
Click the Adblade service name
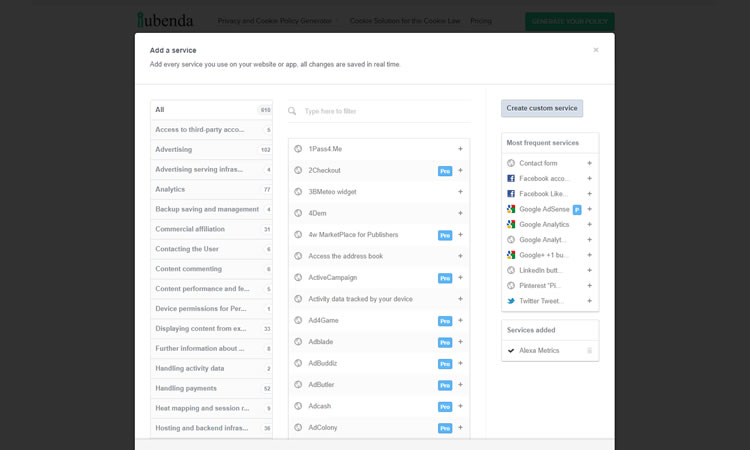point(320,342)
